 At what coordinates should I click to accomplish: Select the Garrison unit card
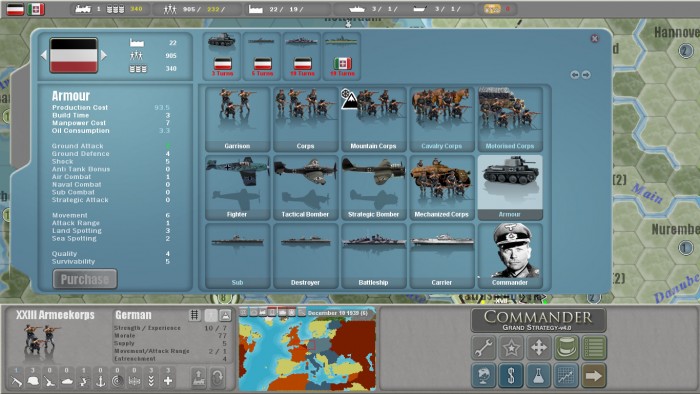tap(237, 119)
